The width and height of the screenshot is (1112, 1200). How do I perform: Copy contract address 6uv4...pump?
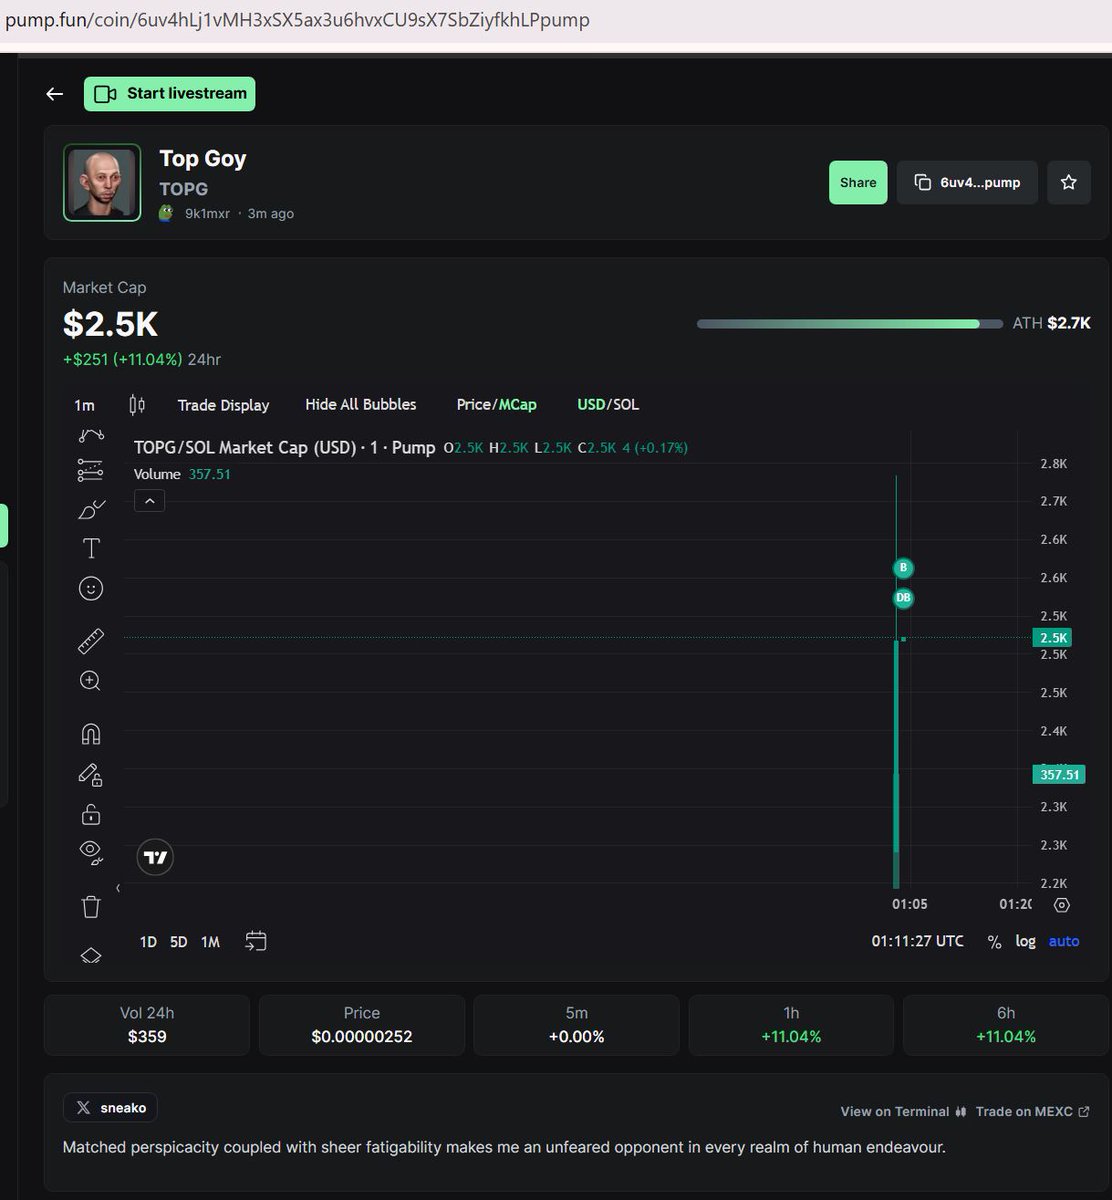pos(967,182)
